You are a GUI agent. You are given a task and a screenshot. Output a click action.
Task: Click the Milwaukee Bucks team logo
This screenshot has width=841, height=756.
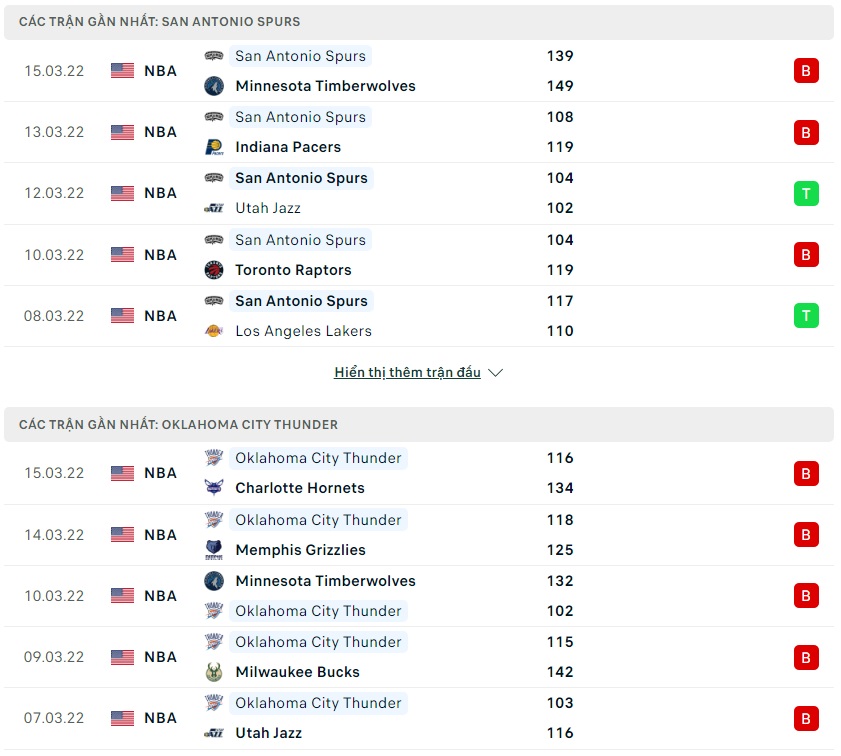tap(213, 672)
